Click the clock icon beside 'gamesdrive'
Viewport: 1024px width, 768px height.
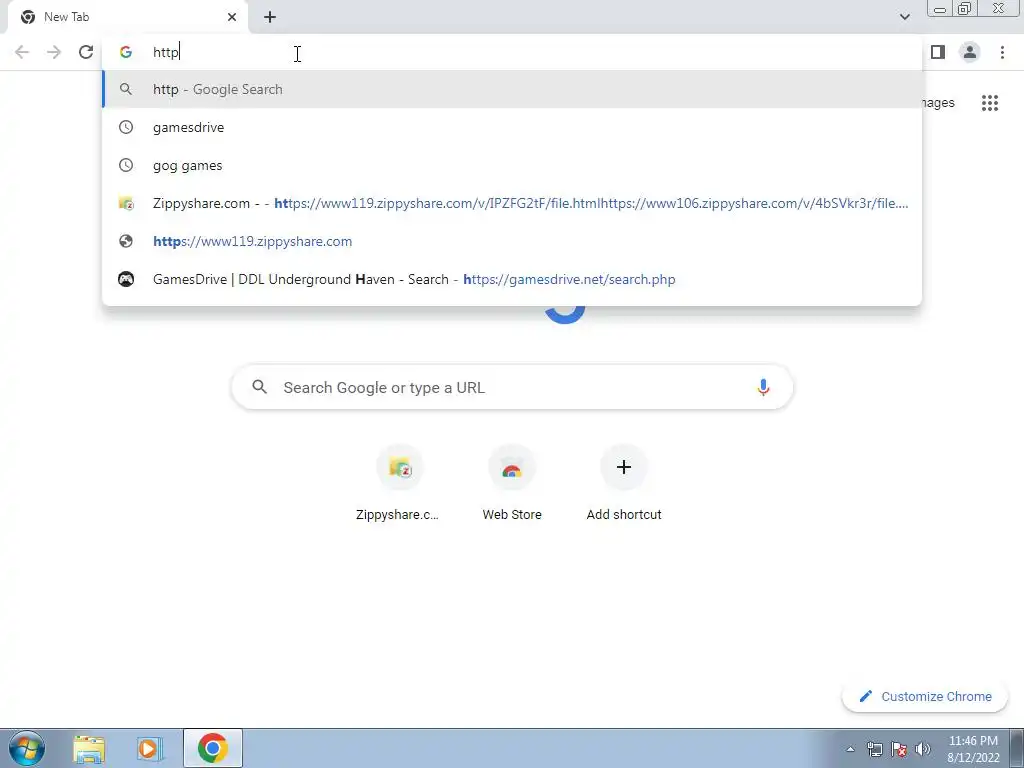[x=125, y=127]
